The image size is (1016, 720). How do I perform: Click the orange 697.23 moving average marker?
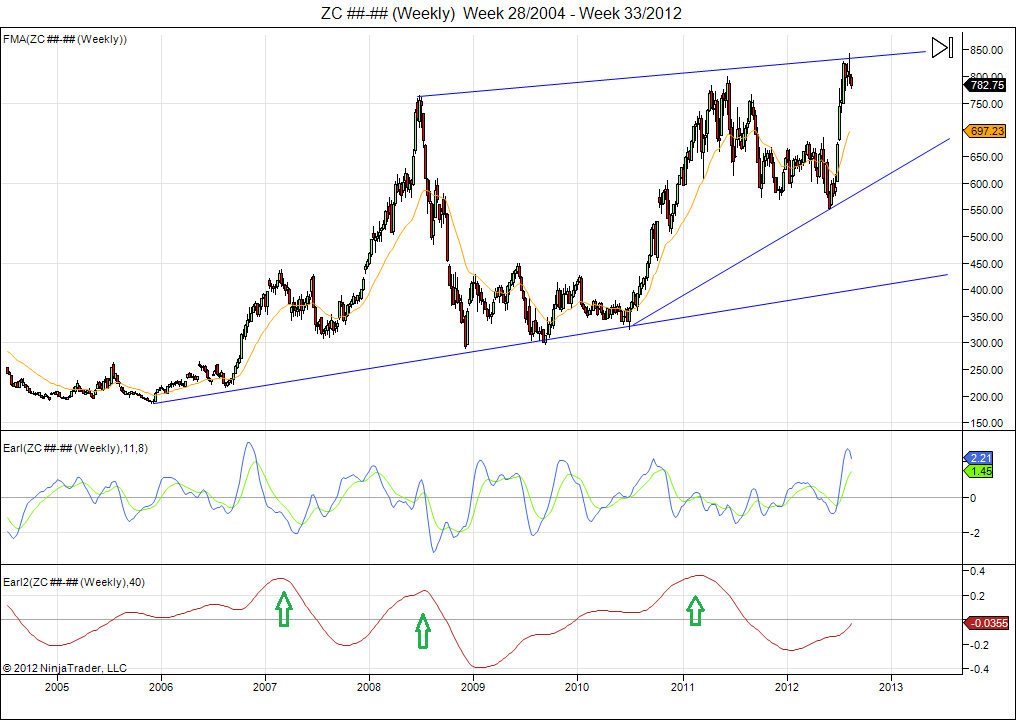click(986, 131)
